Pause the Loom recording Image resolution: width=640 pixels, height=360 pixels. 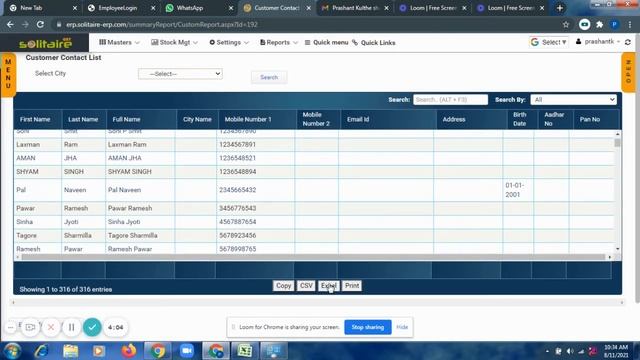[71, 327]
